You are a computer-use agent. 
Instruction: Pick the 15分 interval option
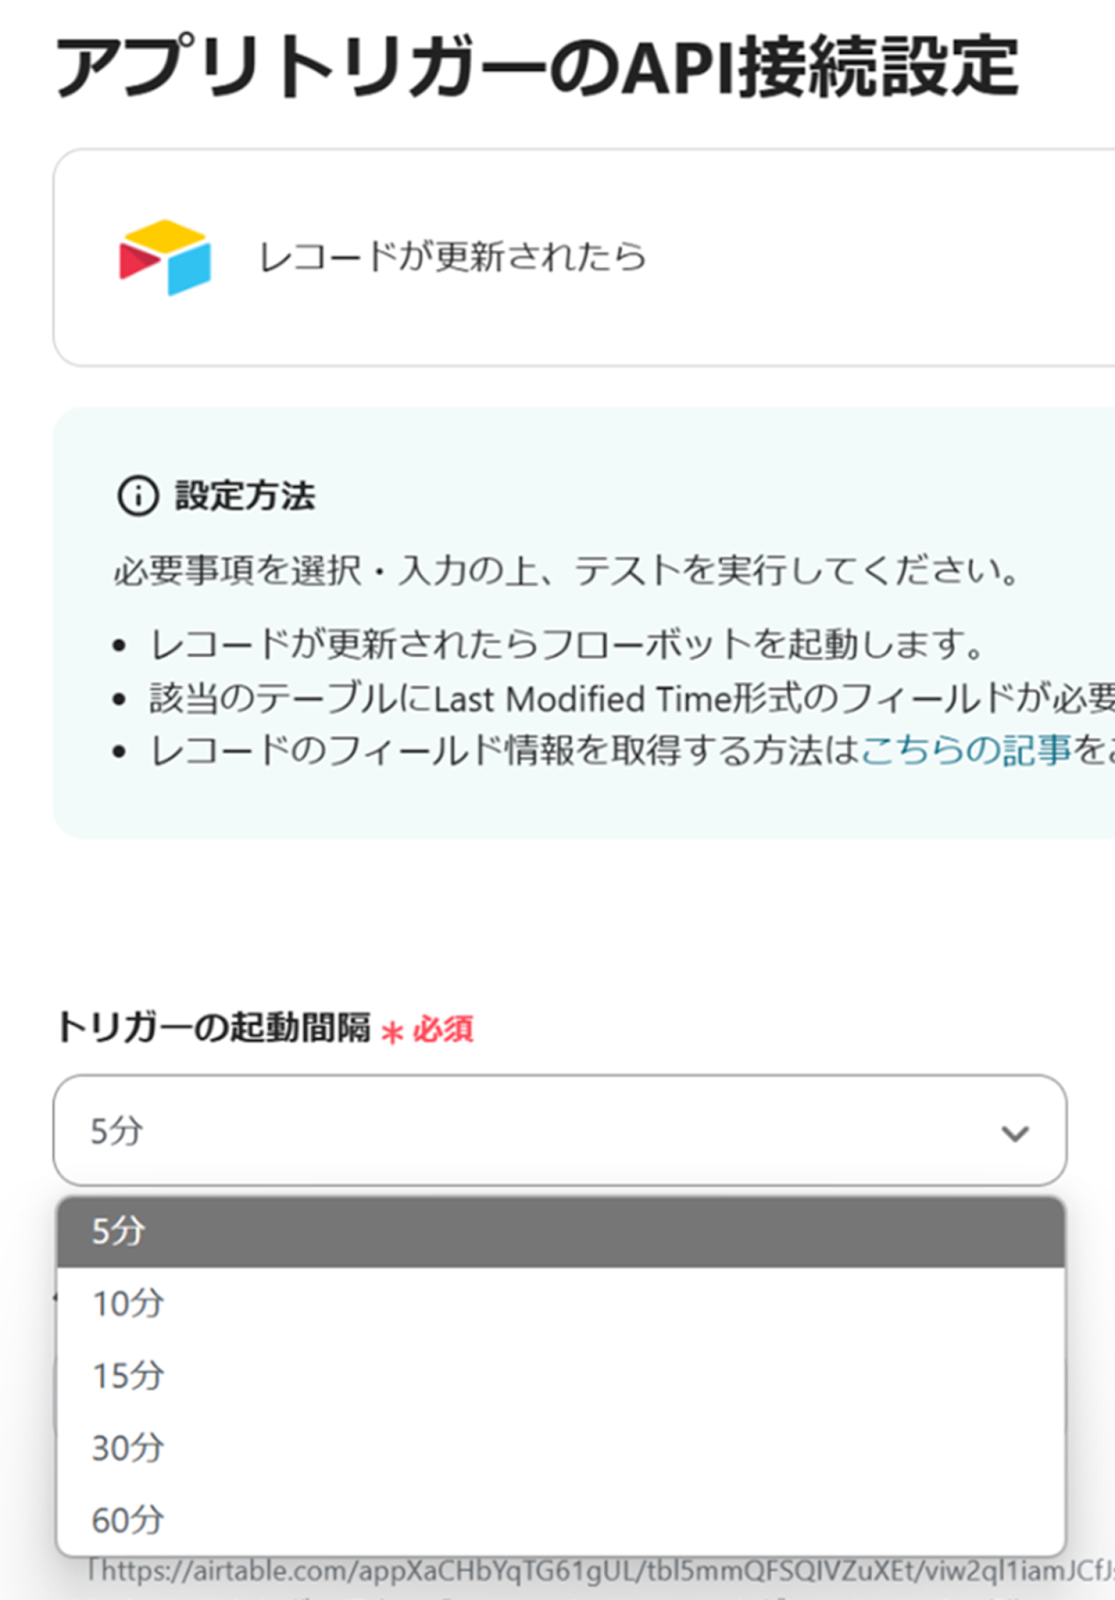(x=559, y=1375)
